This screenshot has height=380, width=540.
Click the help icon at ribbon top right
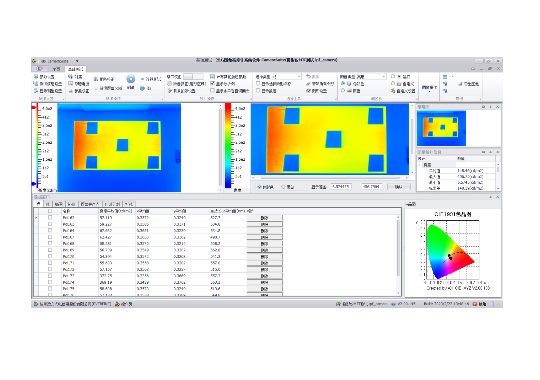pos(473,69)
